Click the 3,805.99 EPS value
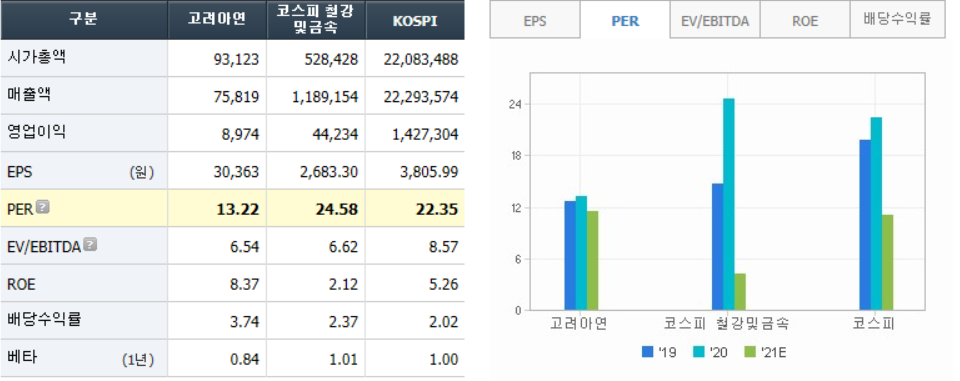 pyautogui.click(x=430, y=172)
